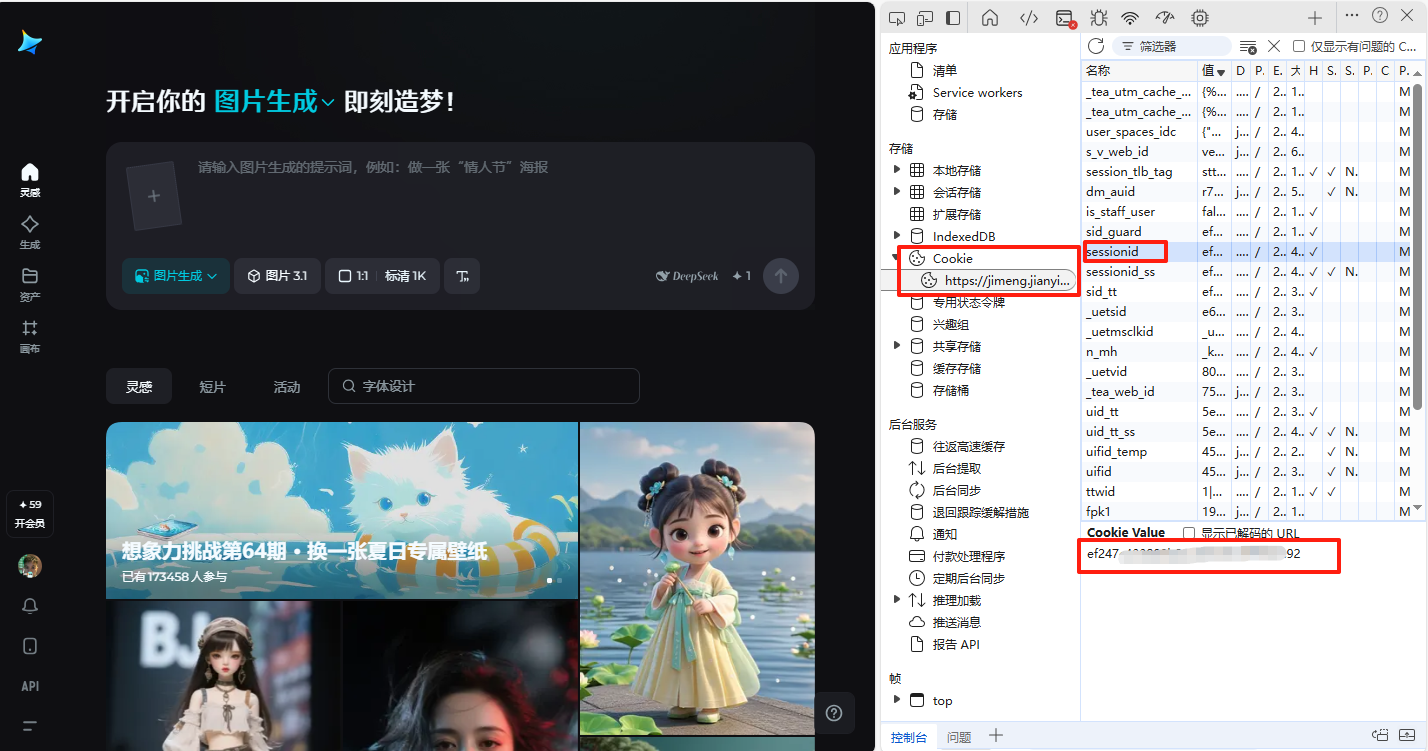Open the notification bell in sidebar
Image resolution: width=1428 pixels, height=751 pixels.
point(30,606)
